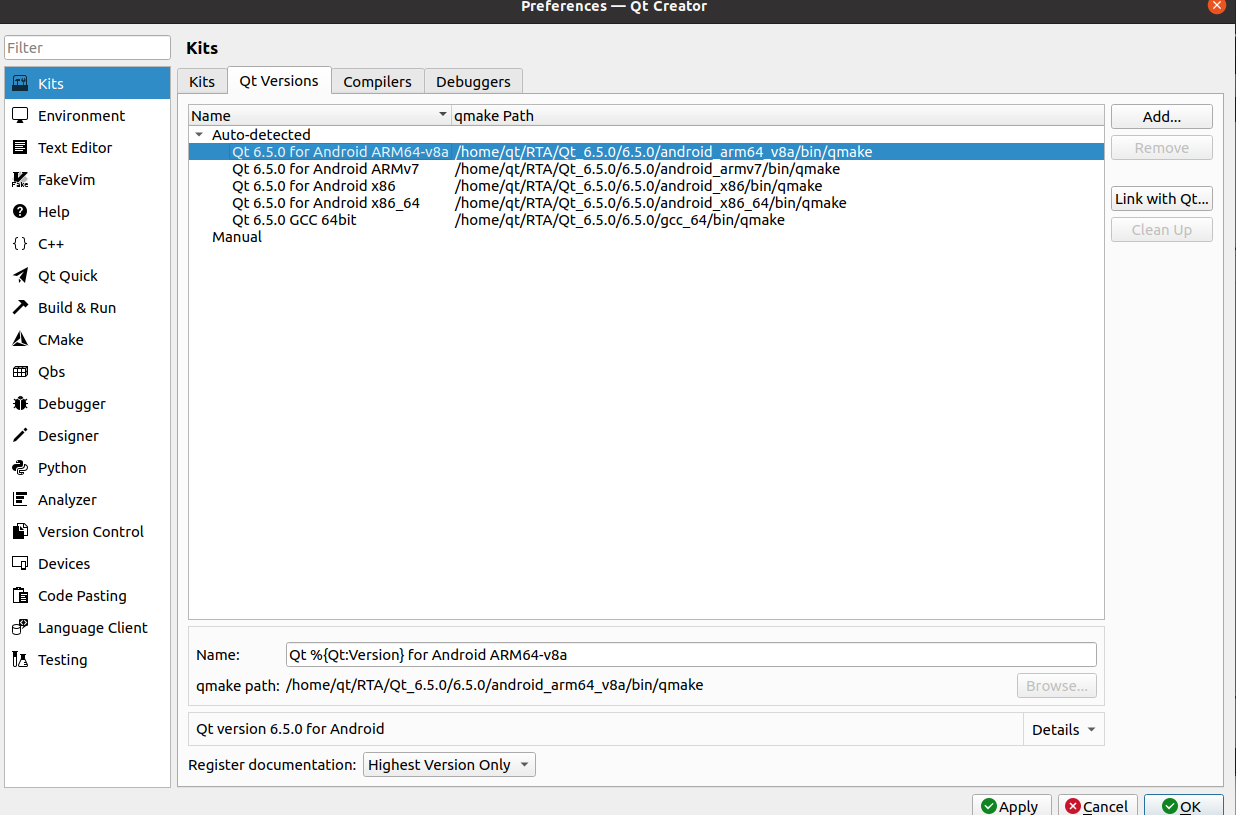Open the Debugger category in the sidebar
The height and width of the screenshot is (815, 1236).
87,404
